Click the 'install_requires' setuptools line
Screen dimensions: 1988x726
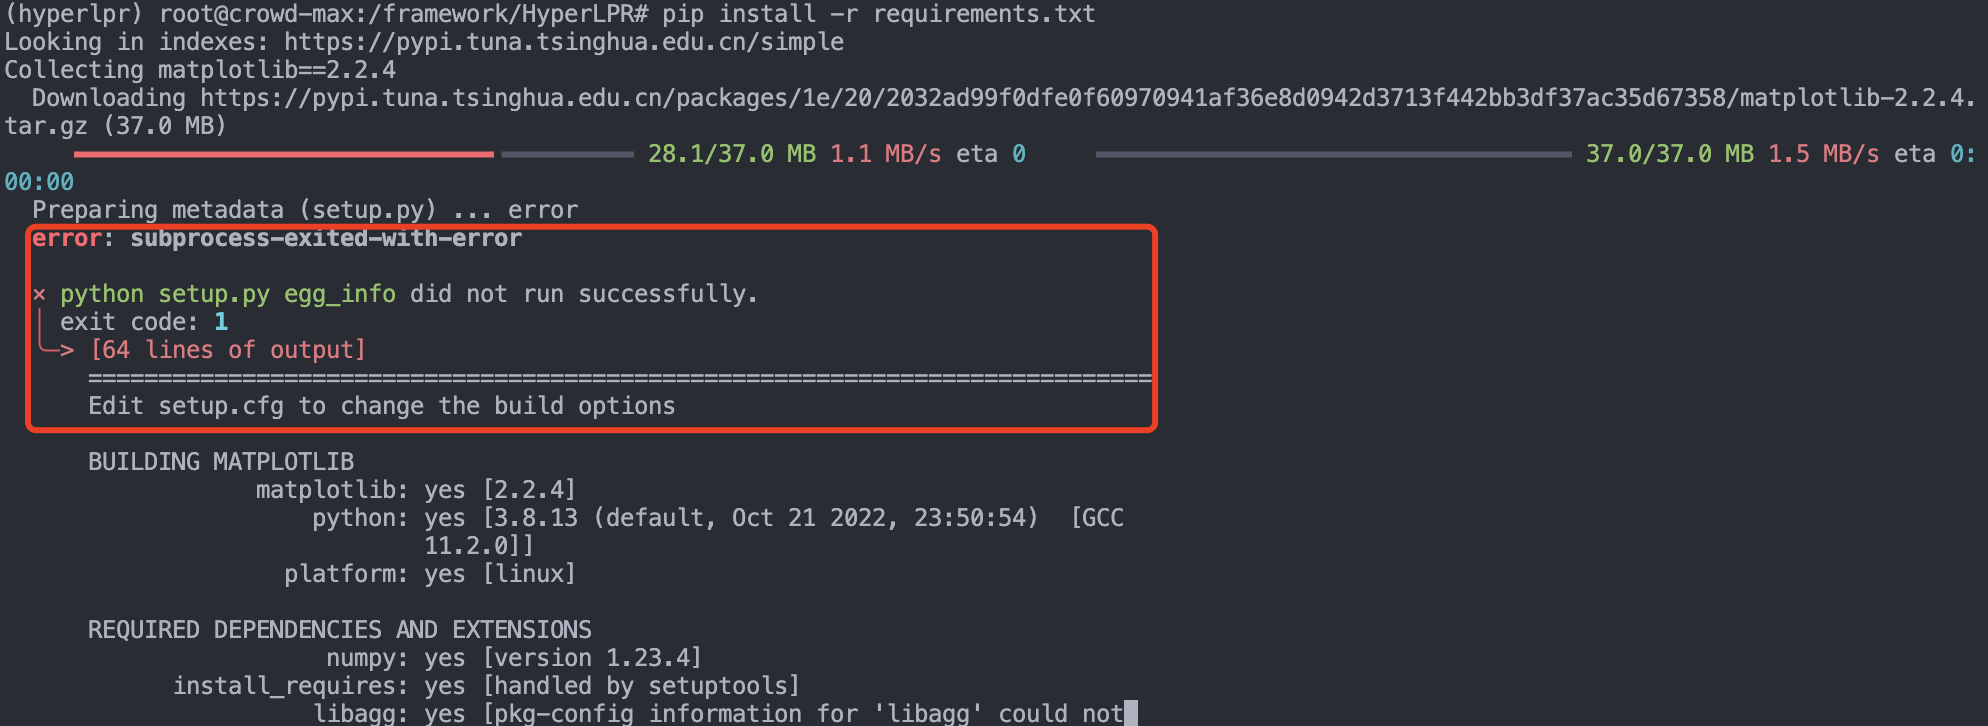tap(486, 686)
